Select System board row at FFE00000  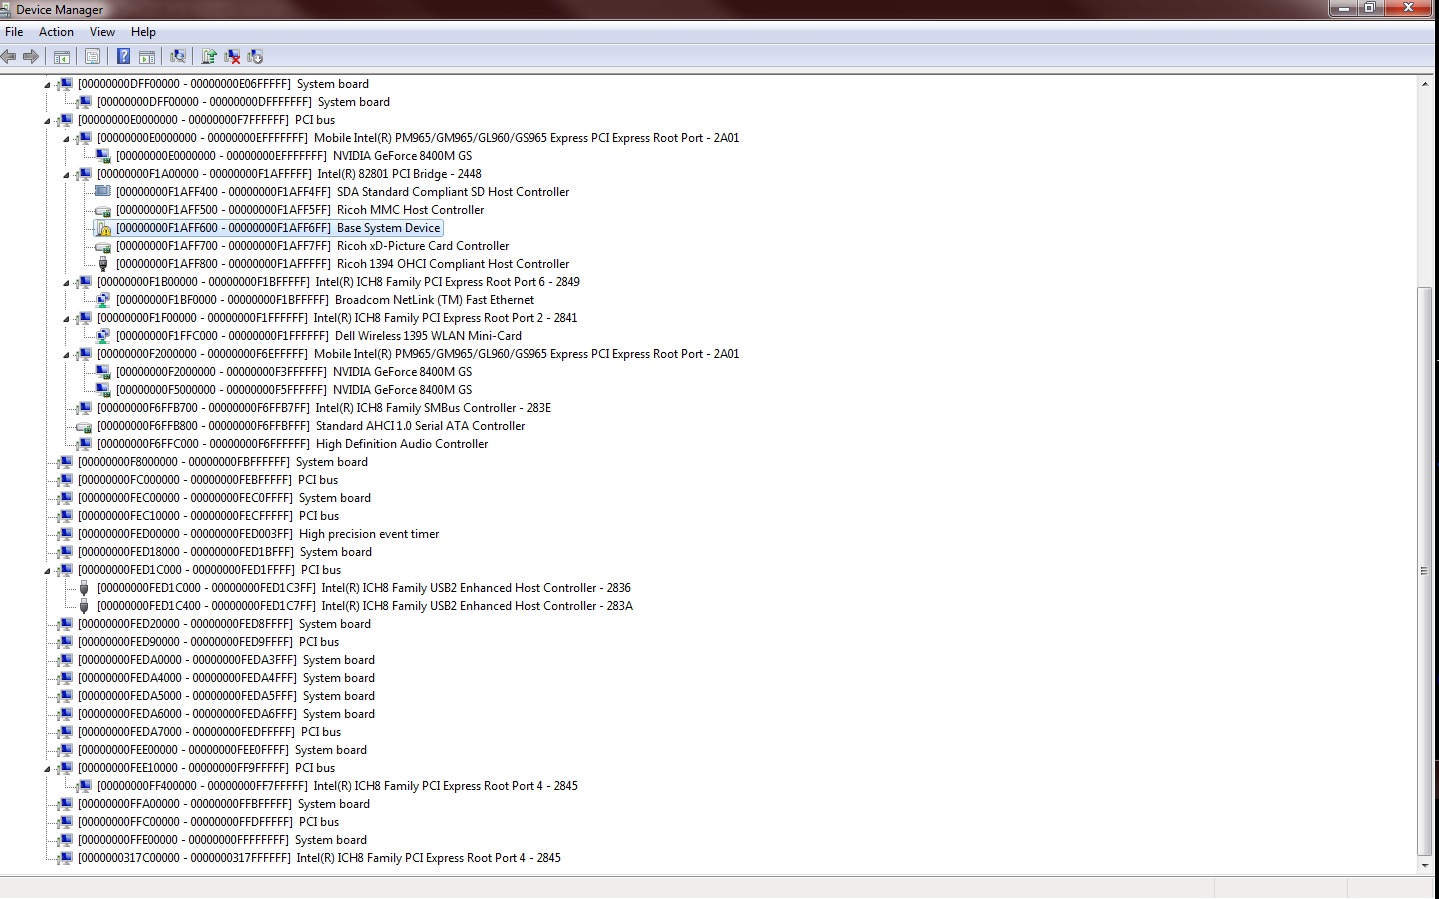pos(223,840)
